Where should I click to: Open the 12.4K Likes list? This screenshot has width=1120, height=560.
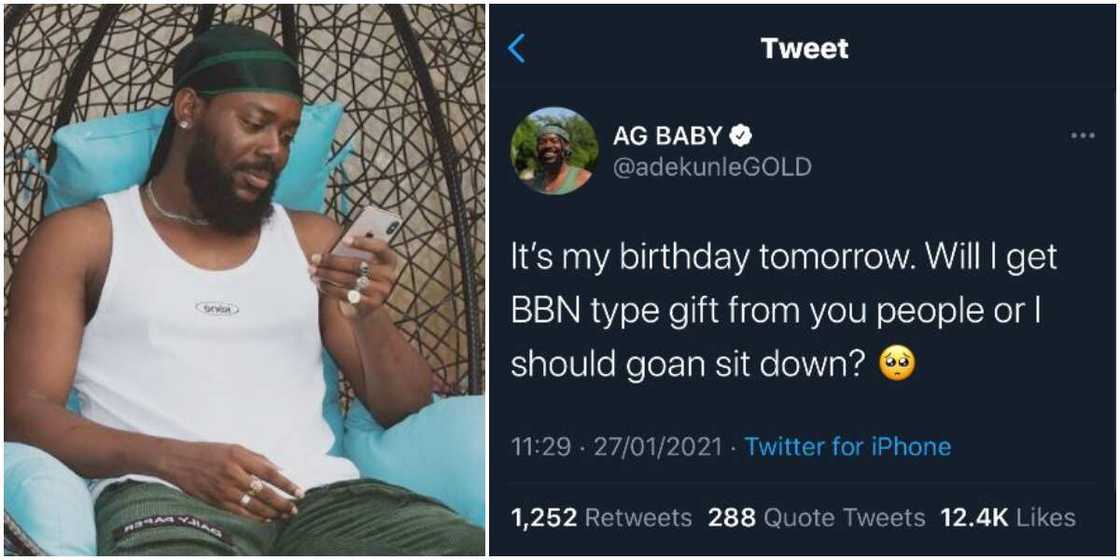1008,517
